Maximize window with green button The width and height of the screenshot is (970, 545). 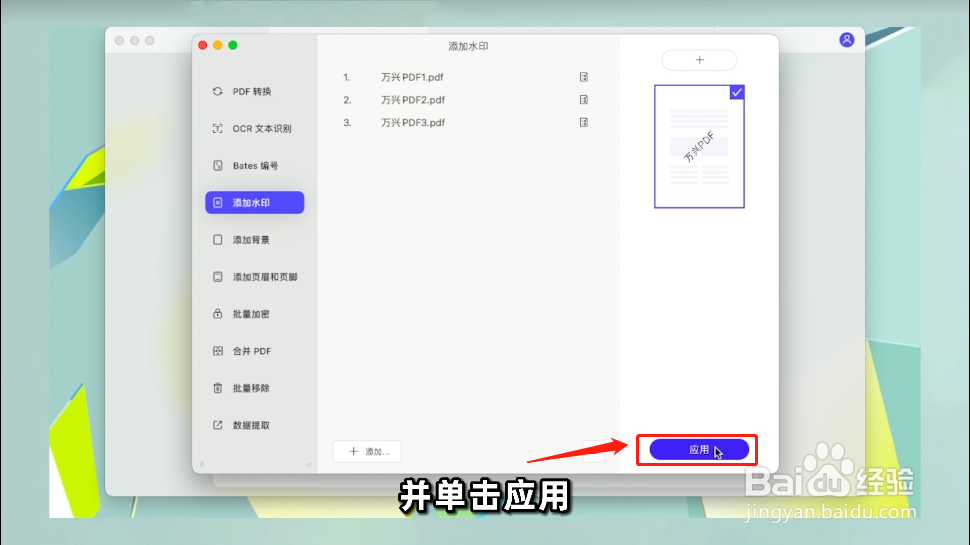coord(233,45)
